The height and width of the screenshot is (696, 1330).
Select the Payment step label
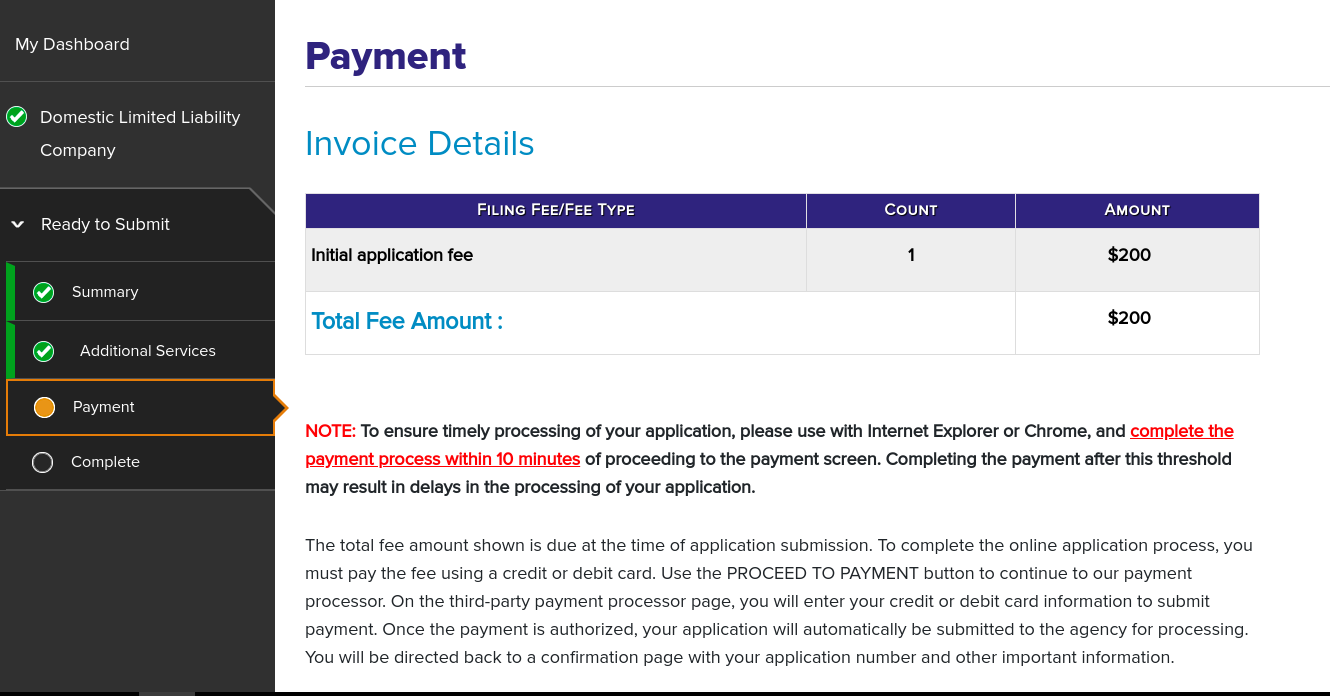[x=104, y=407]
